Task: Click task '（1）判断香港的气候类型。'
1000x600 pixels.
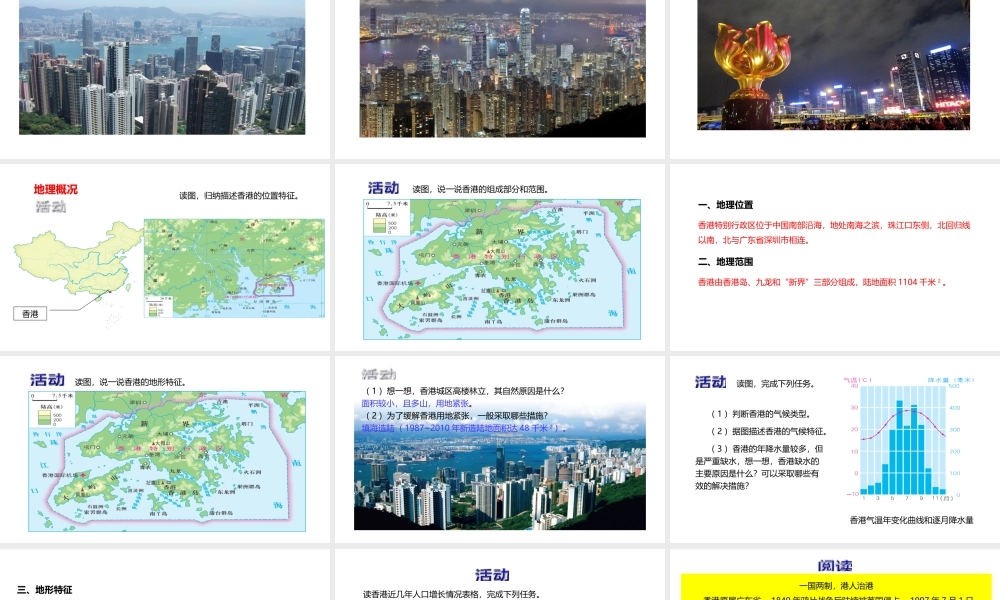Action: coord(761,414)
